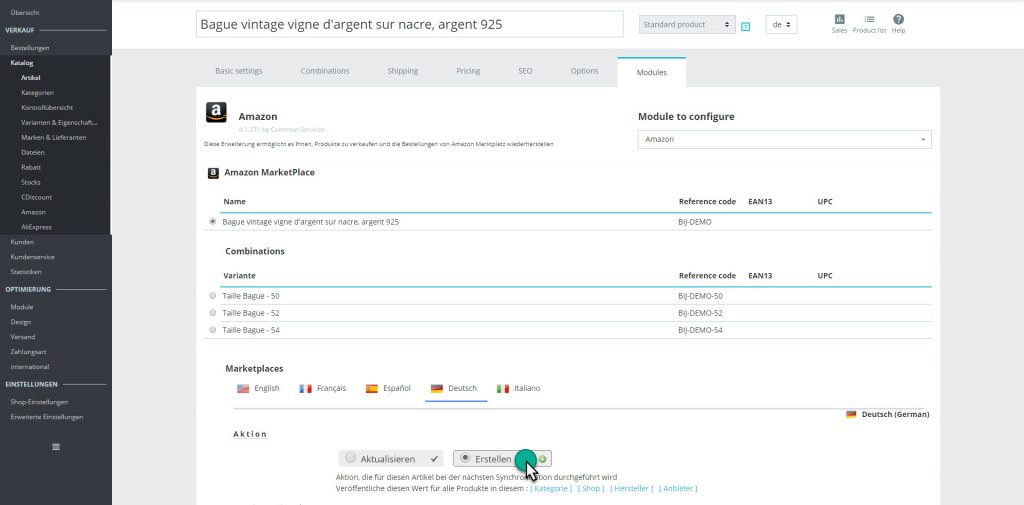Screen dimensions: 1024x505
Task: Click the Amazon module logo
Action: point(216,112)
